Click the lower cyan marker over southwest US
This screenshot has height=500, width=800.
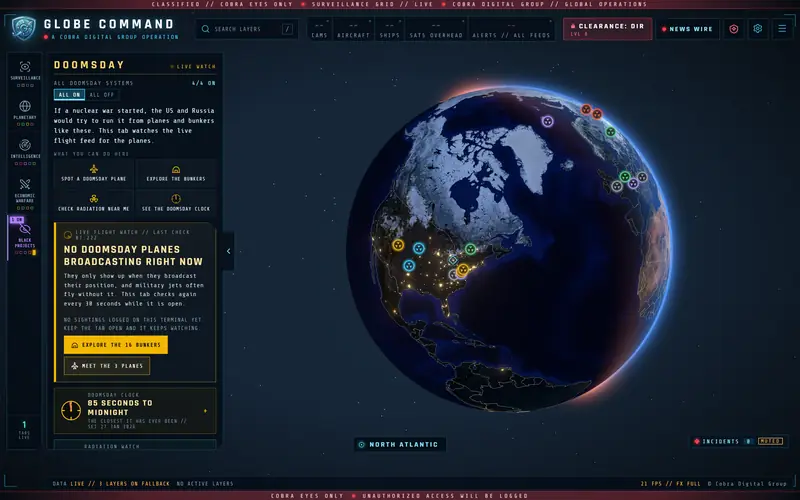tap(409, 265)
